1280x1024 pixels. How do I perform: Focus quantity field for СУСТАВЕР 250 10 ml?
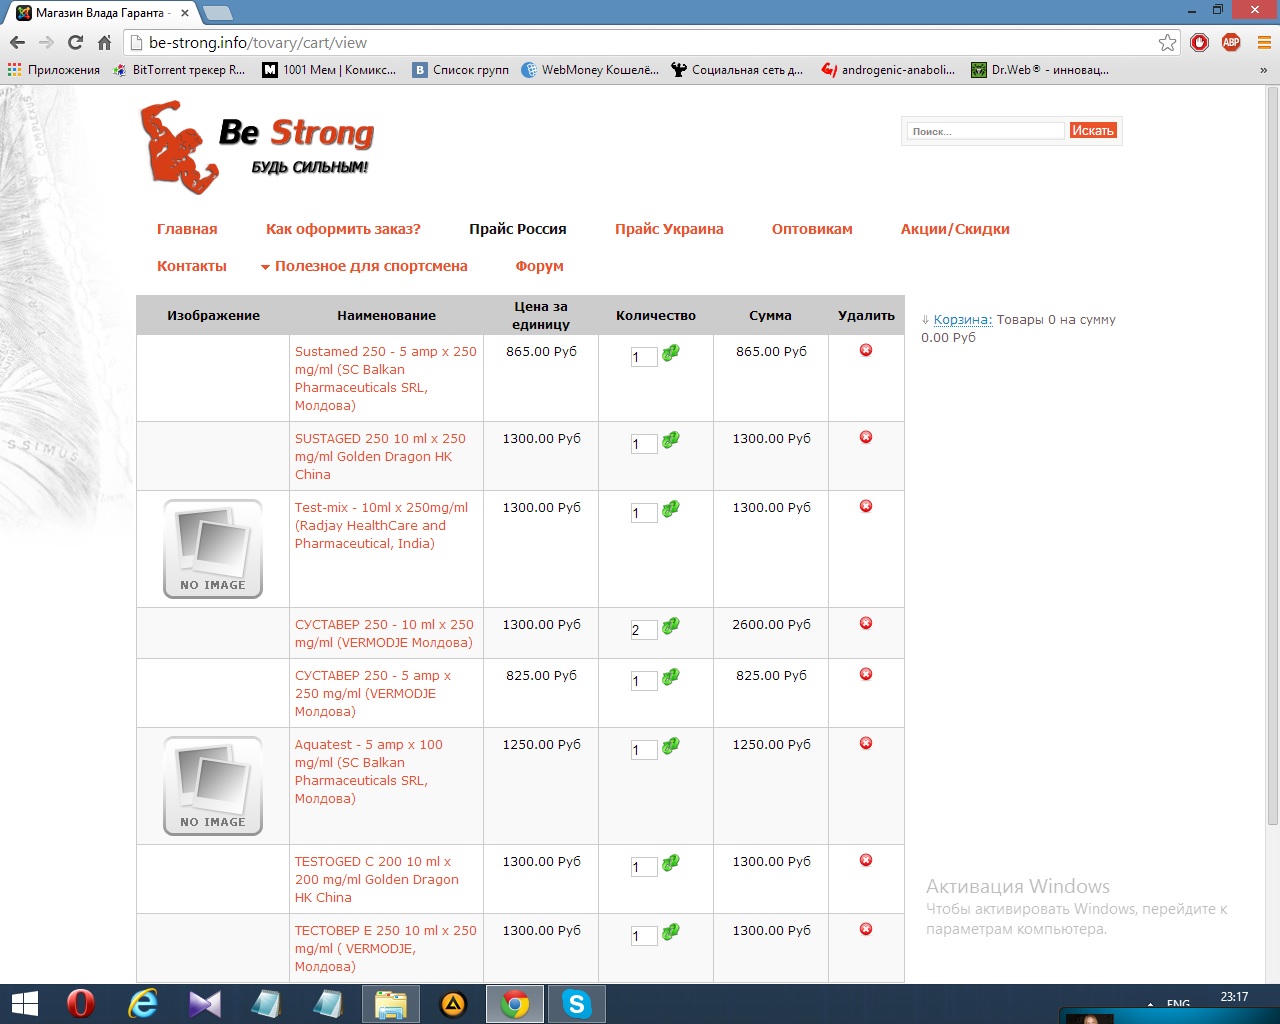click(644, 630)
